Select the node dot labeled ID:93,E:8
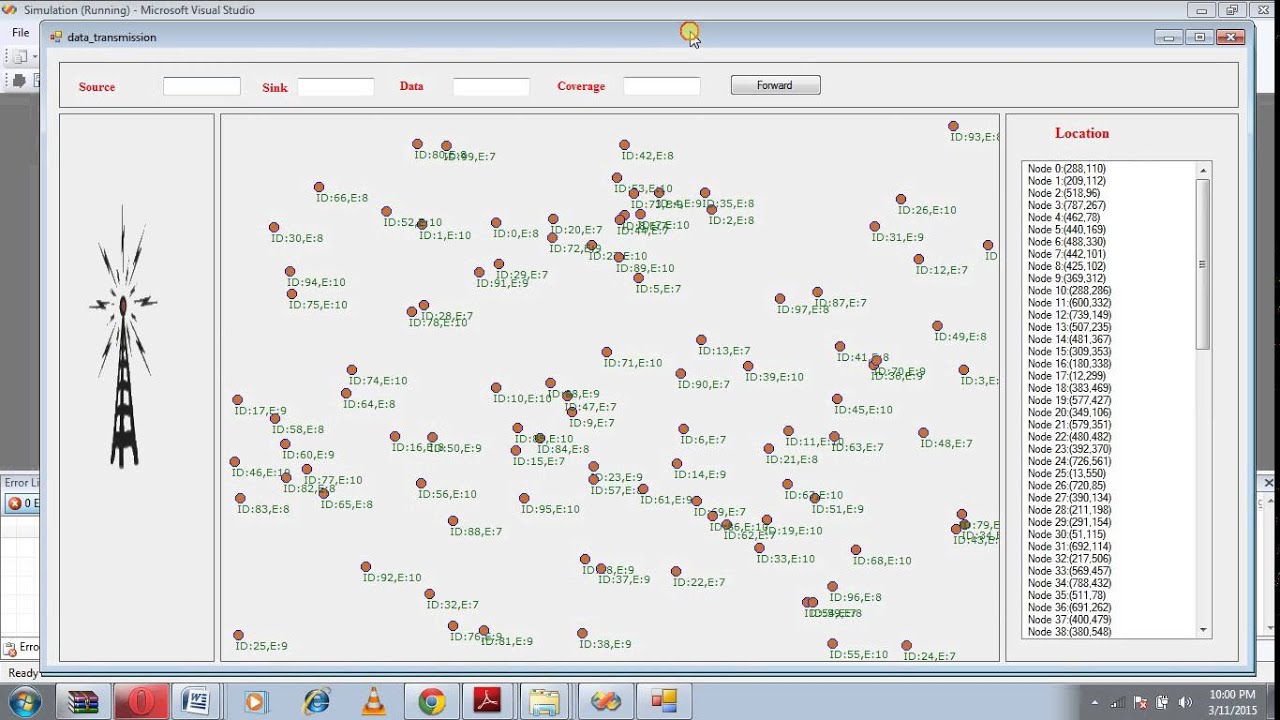 click(953, 126)
